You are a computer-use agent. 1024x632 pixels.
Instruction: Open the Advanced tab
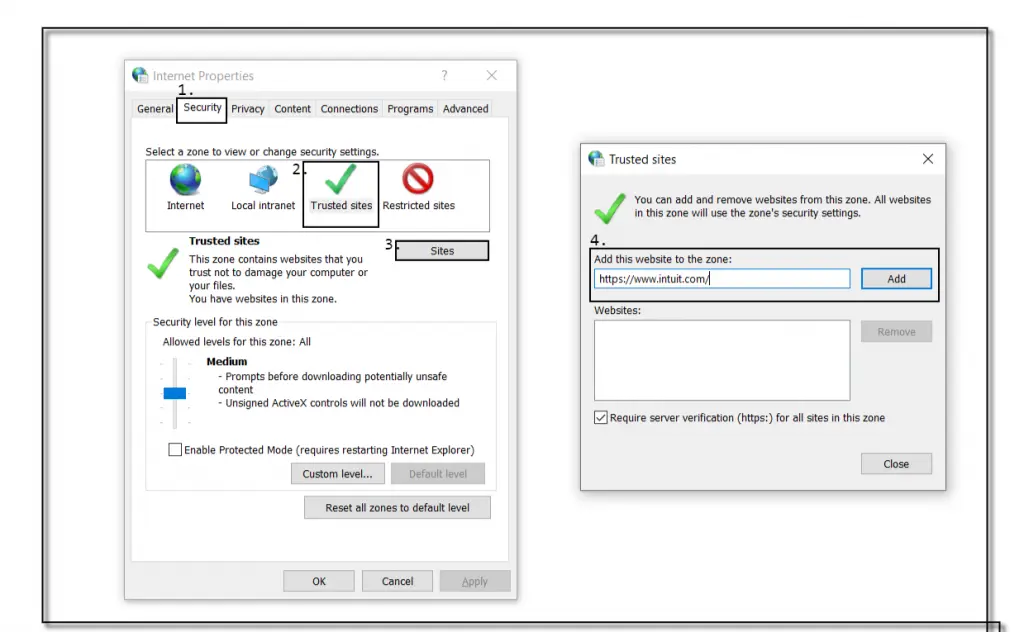pyautogui.click(x=466, y=109)
